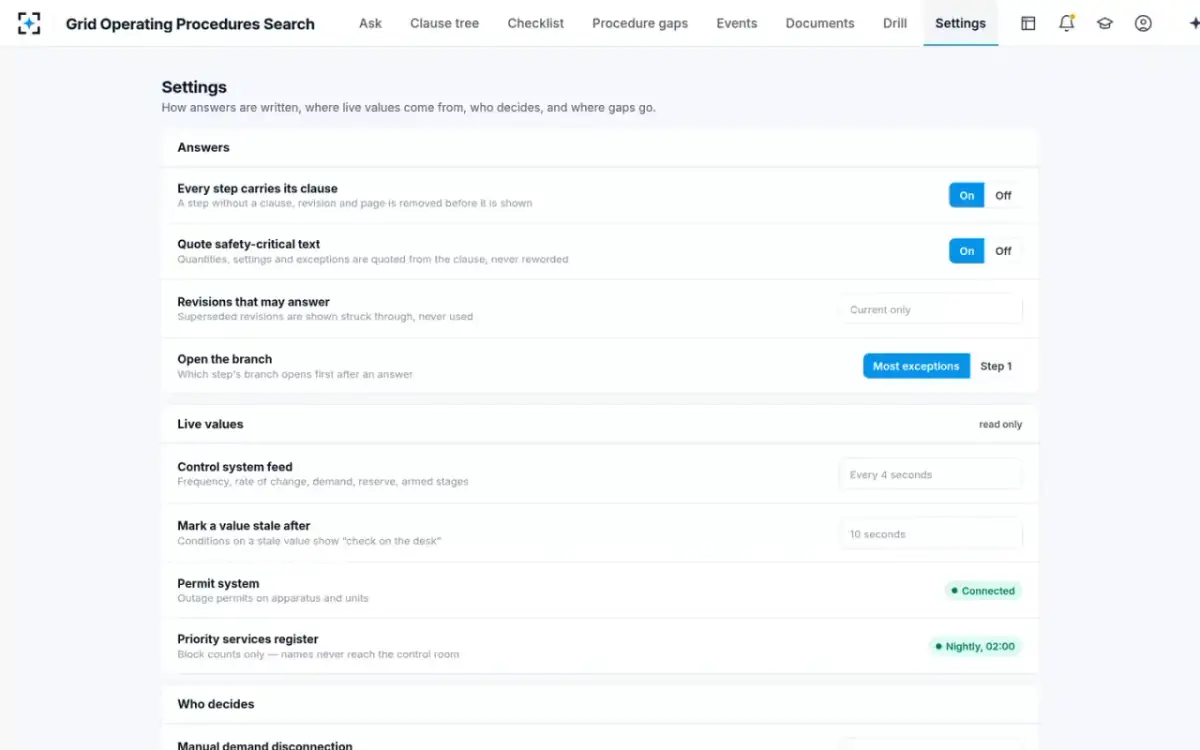This screenshot has width=1200, height=750.
Task: Switch to the Checklist tab
Action: point(536,23)
